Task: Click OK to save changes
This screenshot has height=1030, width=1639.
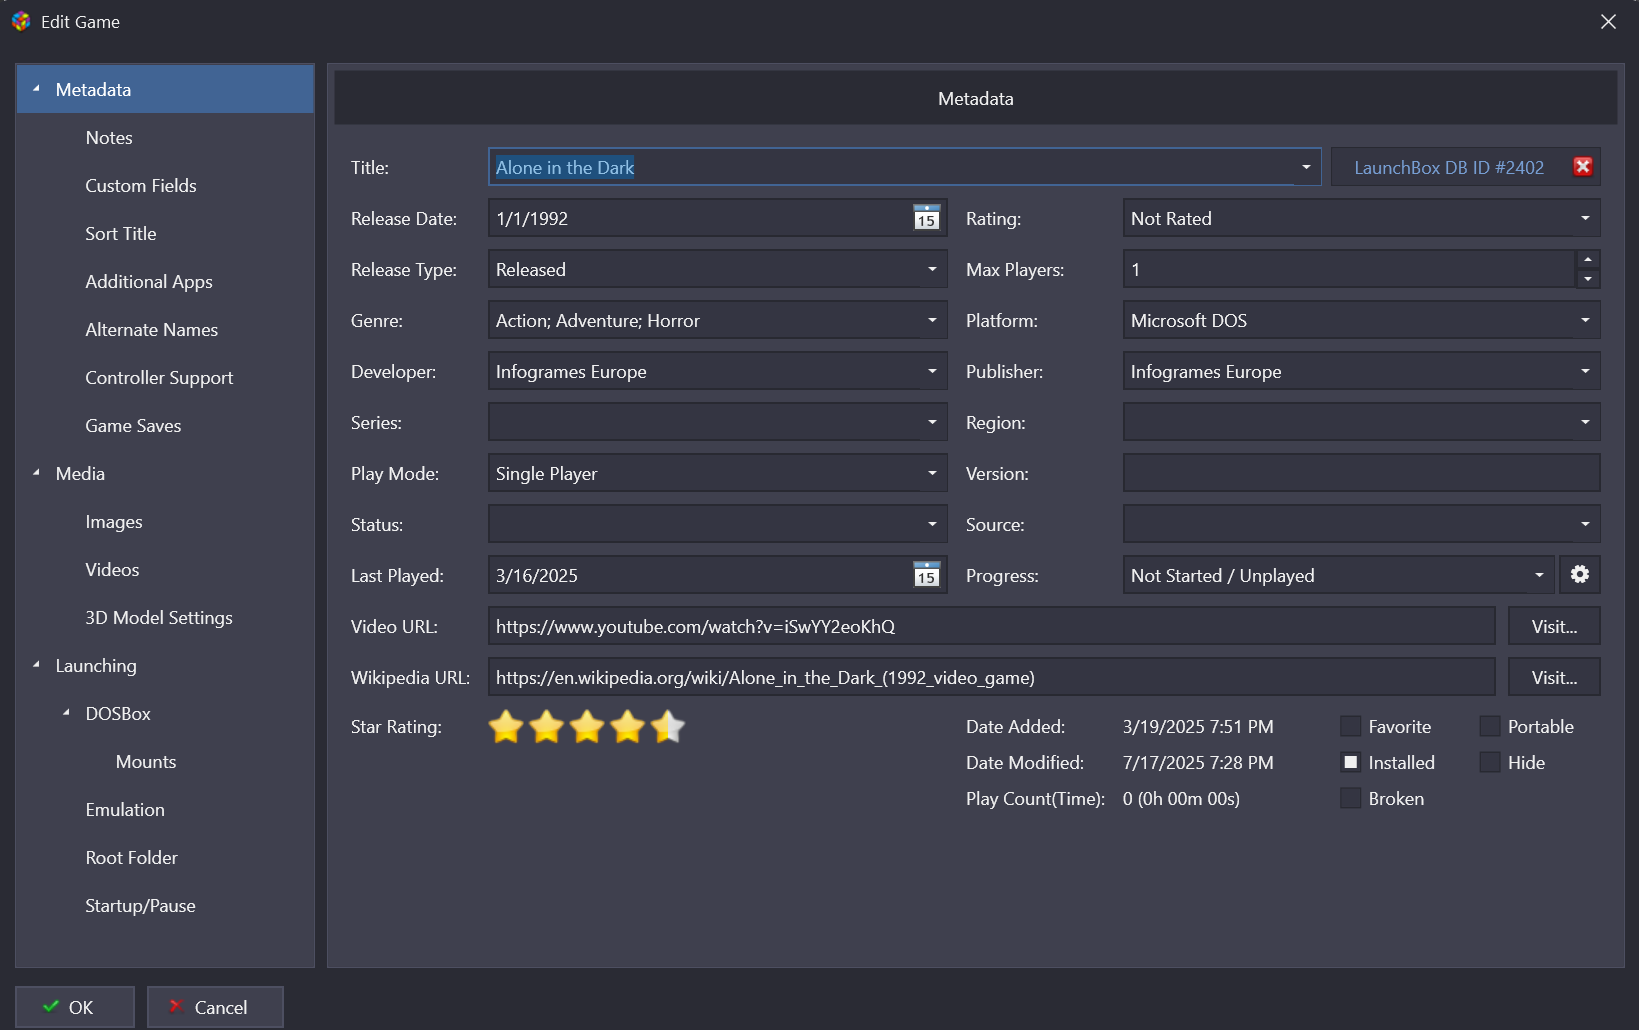Action: coord(75,1007)
